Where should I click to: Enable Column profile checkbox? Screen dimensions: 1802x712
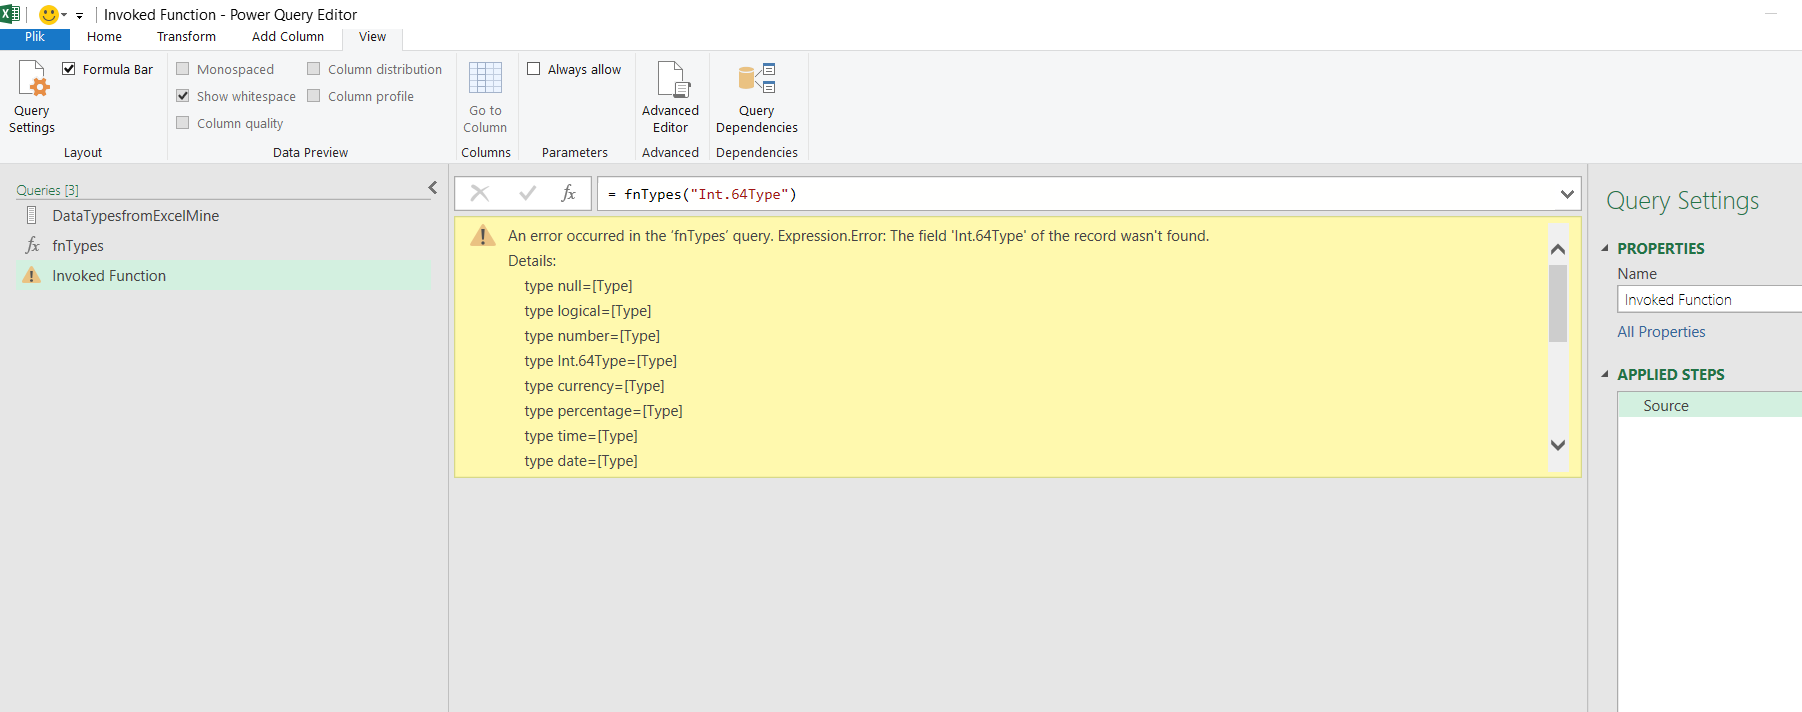(314, 96)
